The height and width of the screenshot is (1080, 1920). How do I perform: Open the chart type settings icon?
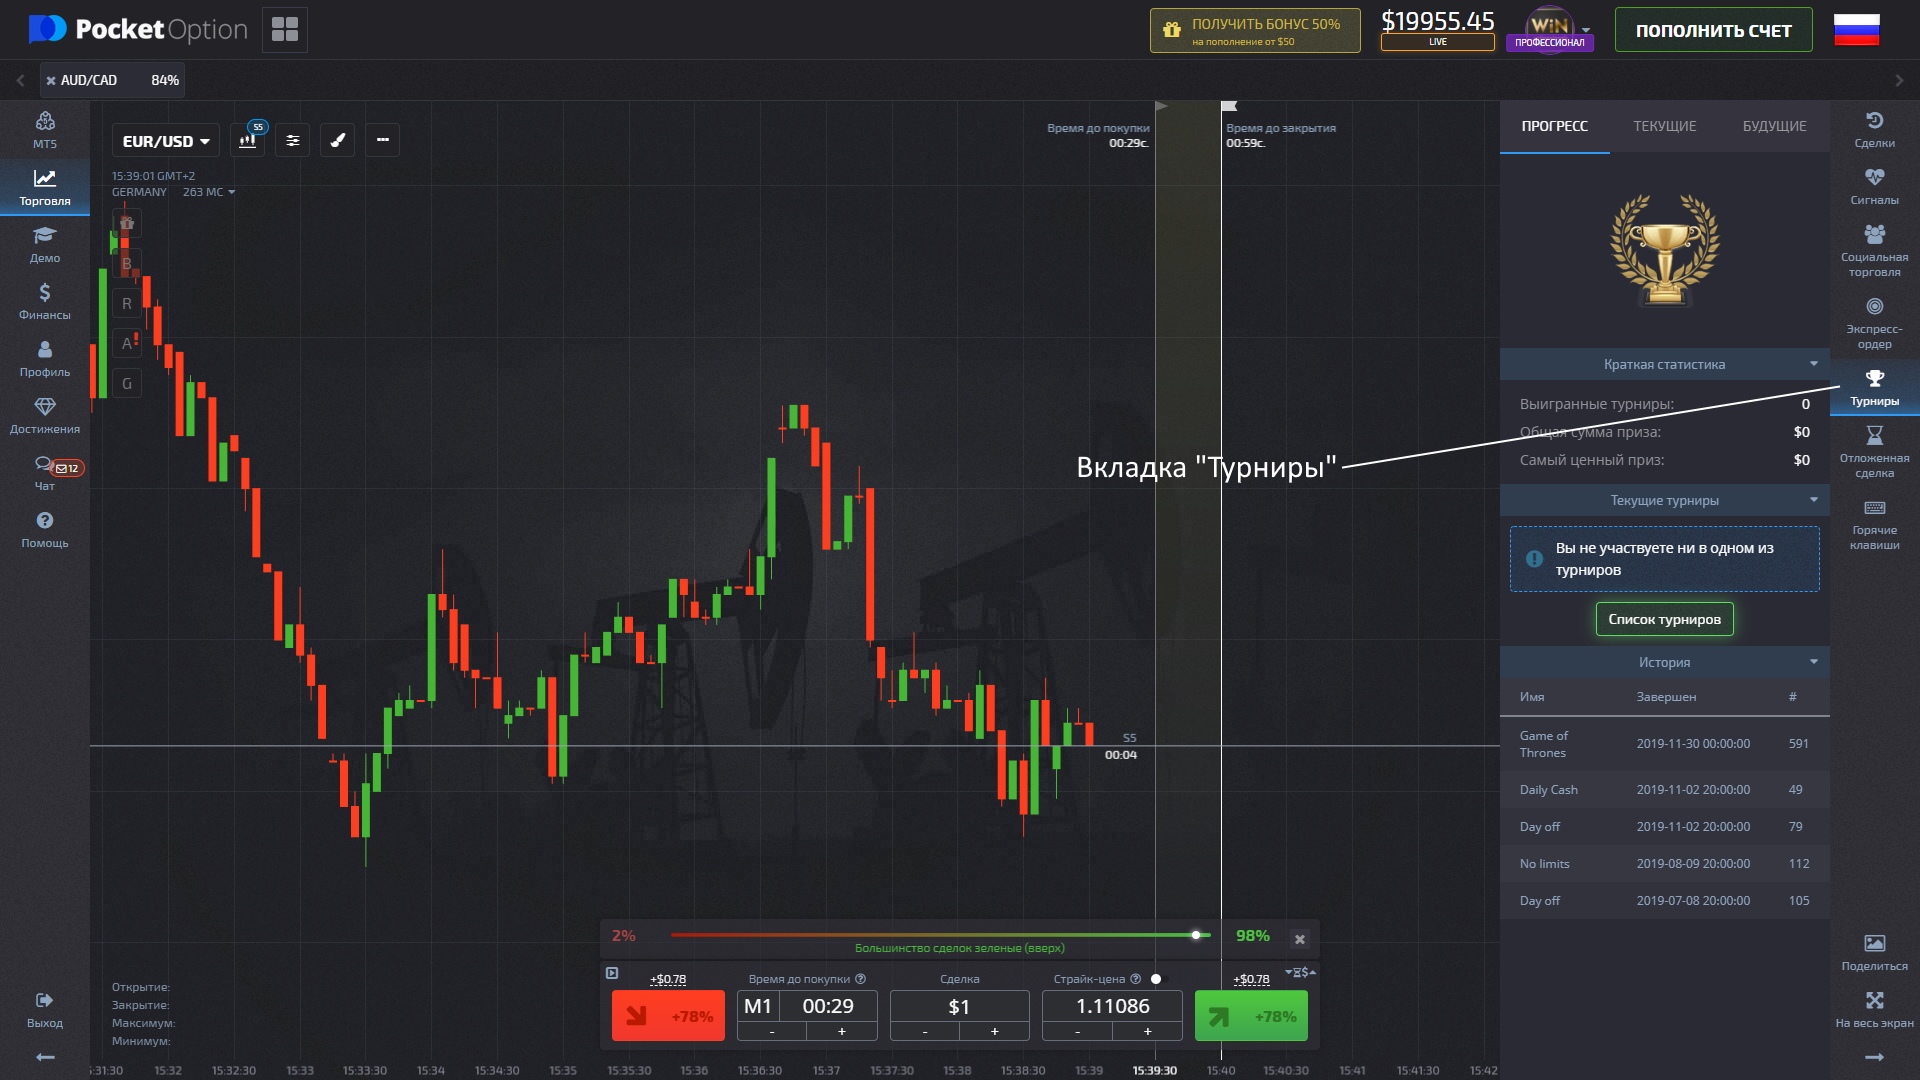(x=248, y=141)
